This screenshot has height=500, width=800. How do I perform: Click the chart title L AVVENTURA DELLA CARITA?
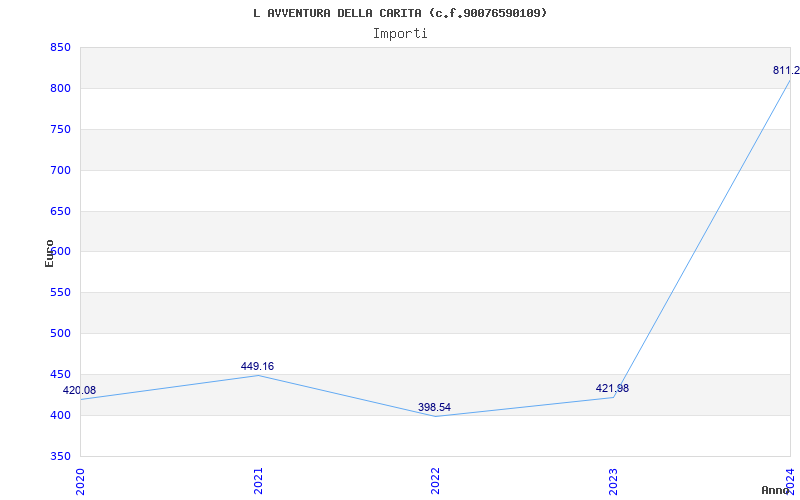point(400,13)
